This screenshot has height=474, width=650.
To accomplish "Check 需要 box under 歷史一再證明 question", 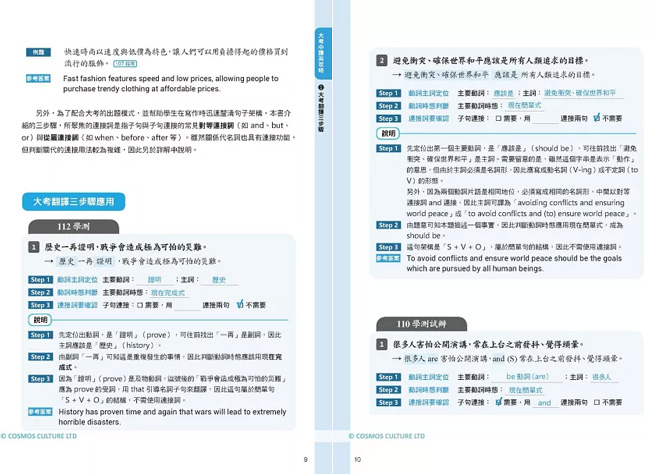I will [140, 305].
